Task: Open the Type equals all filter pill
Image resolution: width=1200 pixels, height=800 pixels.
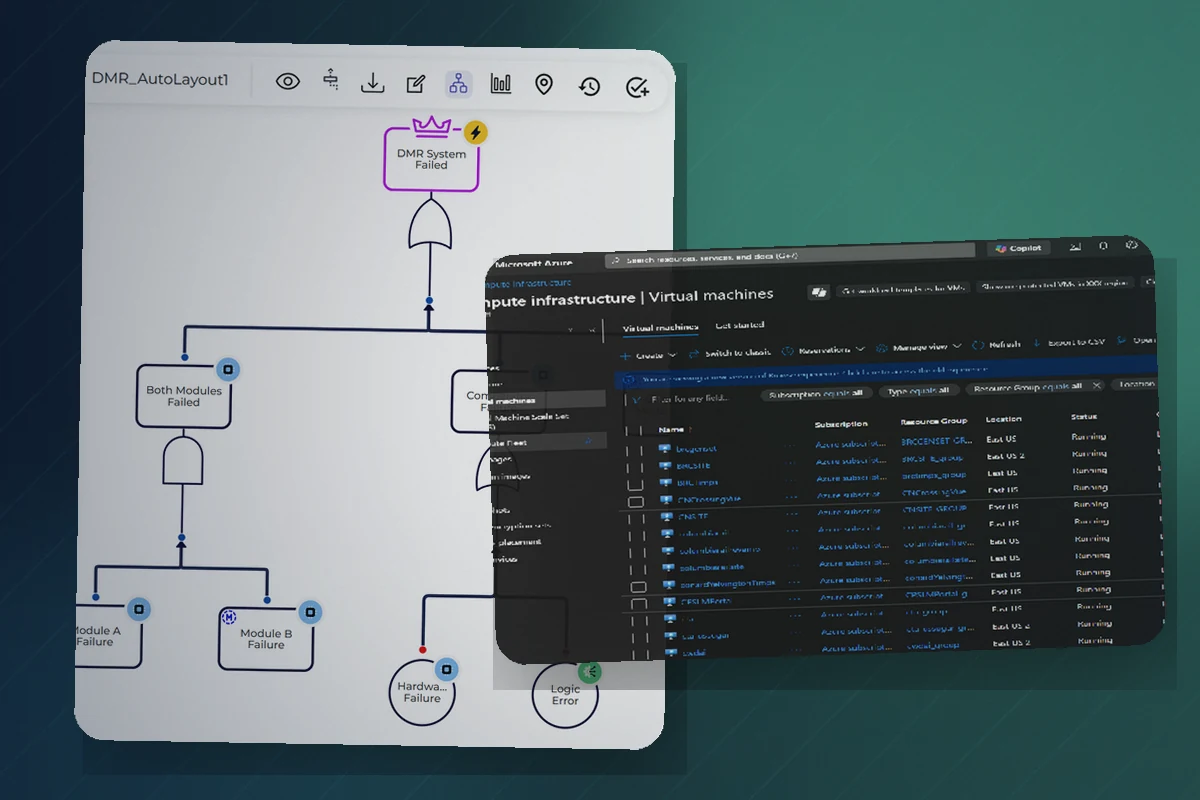Action: tap(918, 390)
